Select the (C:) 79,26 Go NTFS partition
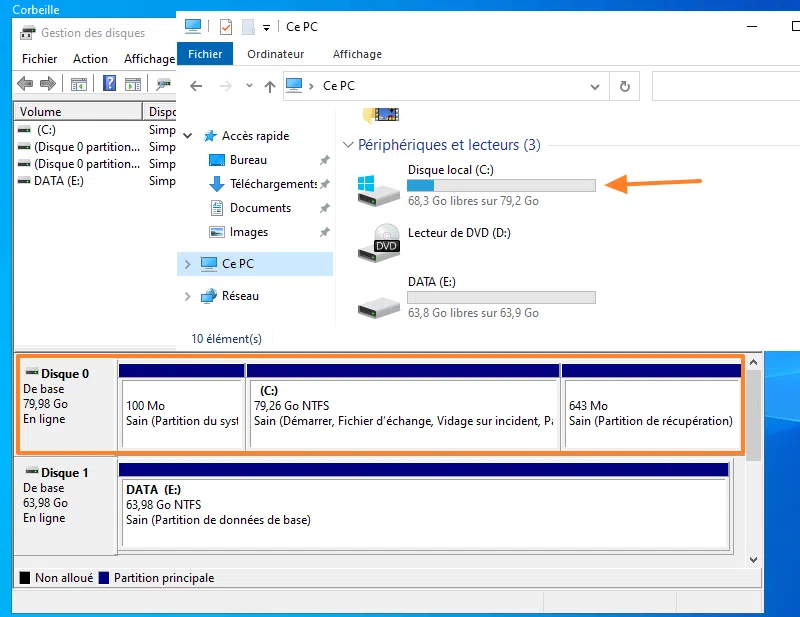 pyautogui.click(x=402, y=412)
